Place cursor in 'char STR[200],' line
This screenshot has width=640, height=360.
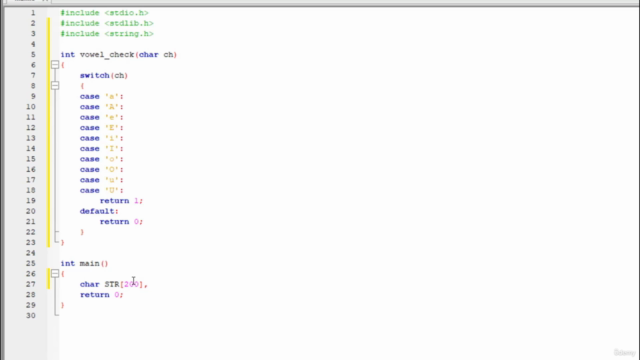click(114, 284)
